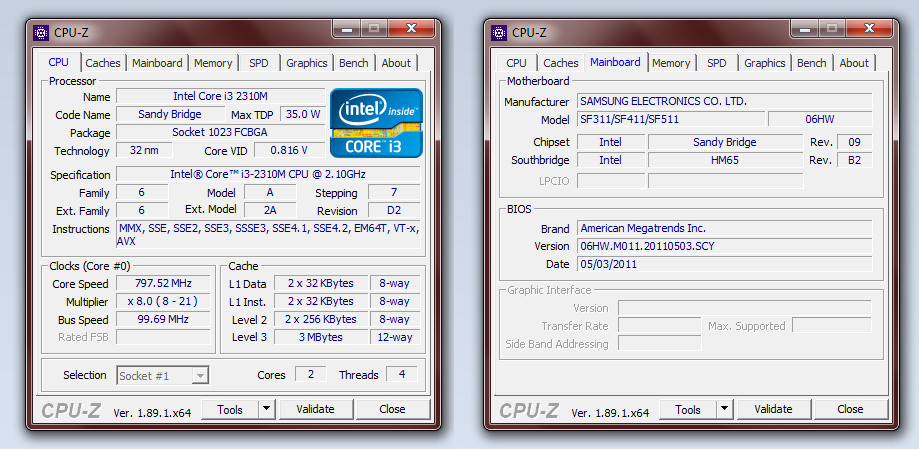This screenshot has height=449, width=919.
Task: Open Graphics tab in left window
Action: pos(307,63)
